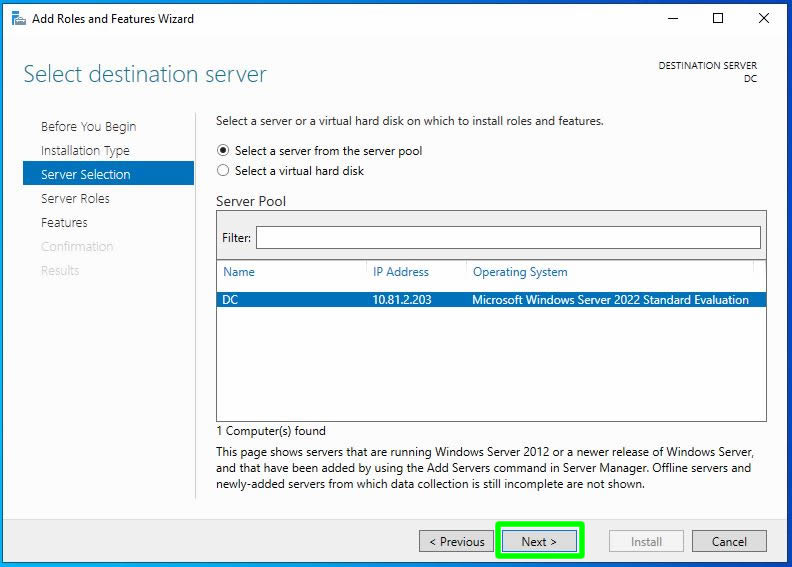The height and width of the screenshot is (567, 792).
Task: Sort servers by IP Address column header
Action: 400,272
